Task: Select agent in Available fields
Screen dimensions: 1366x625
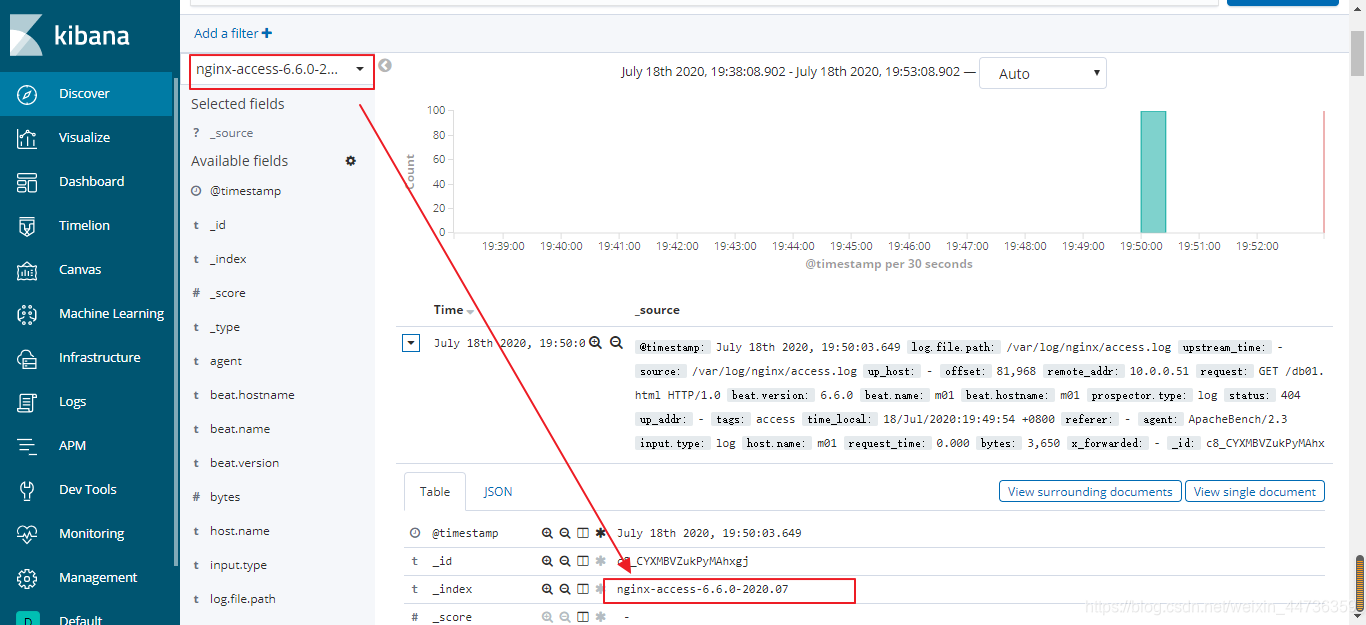Action: pos(226,361)
